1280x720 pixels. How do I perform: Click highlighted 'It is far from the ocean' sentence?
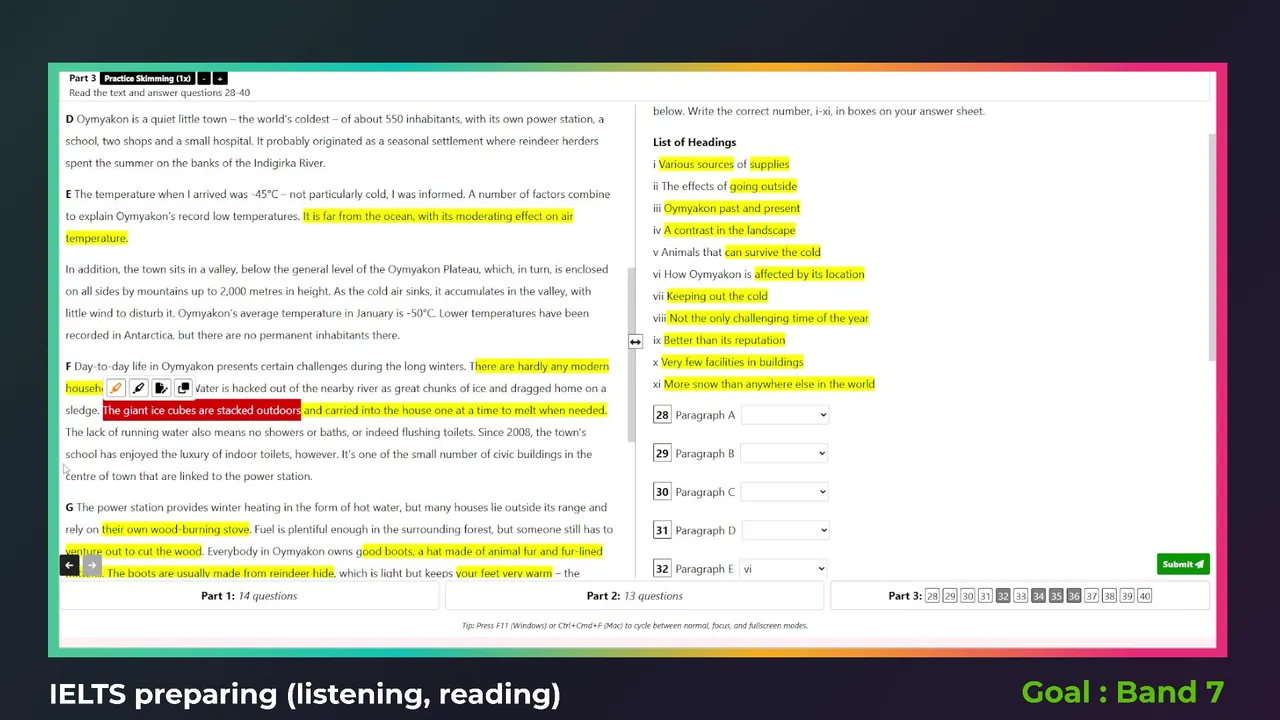tap(438, 216)
